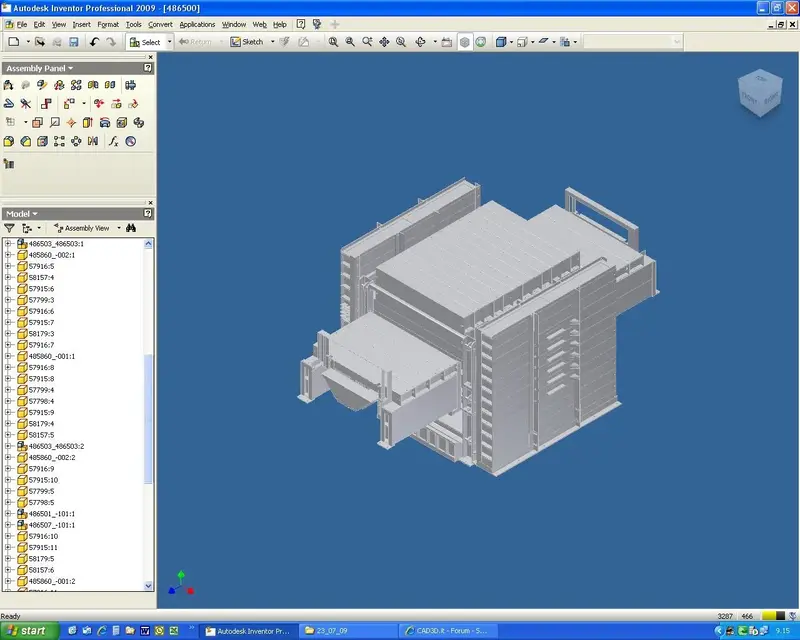Viewport: 800px width, 640px height.
Task: Open the Model browser help question icon
Action: coord(147,213)
